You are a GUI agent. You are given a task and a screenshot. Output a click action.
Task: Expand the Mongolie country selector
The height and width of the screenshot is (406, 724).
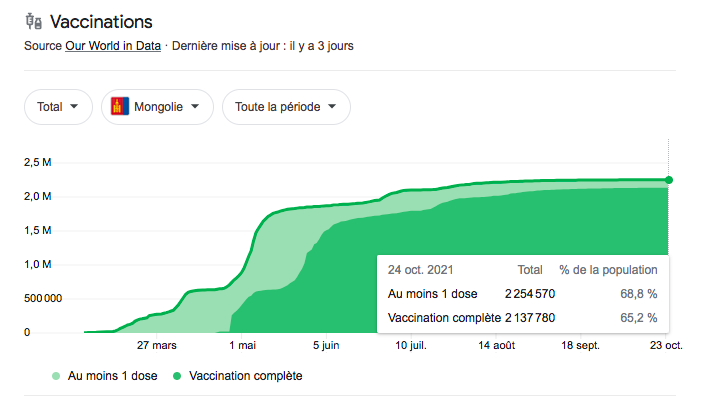[x=157, y=106]
